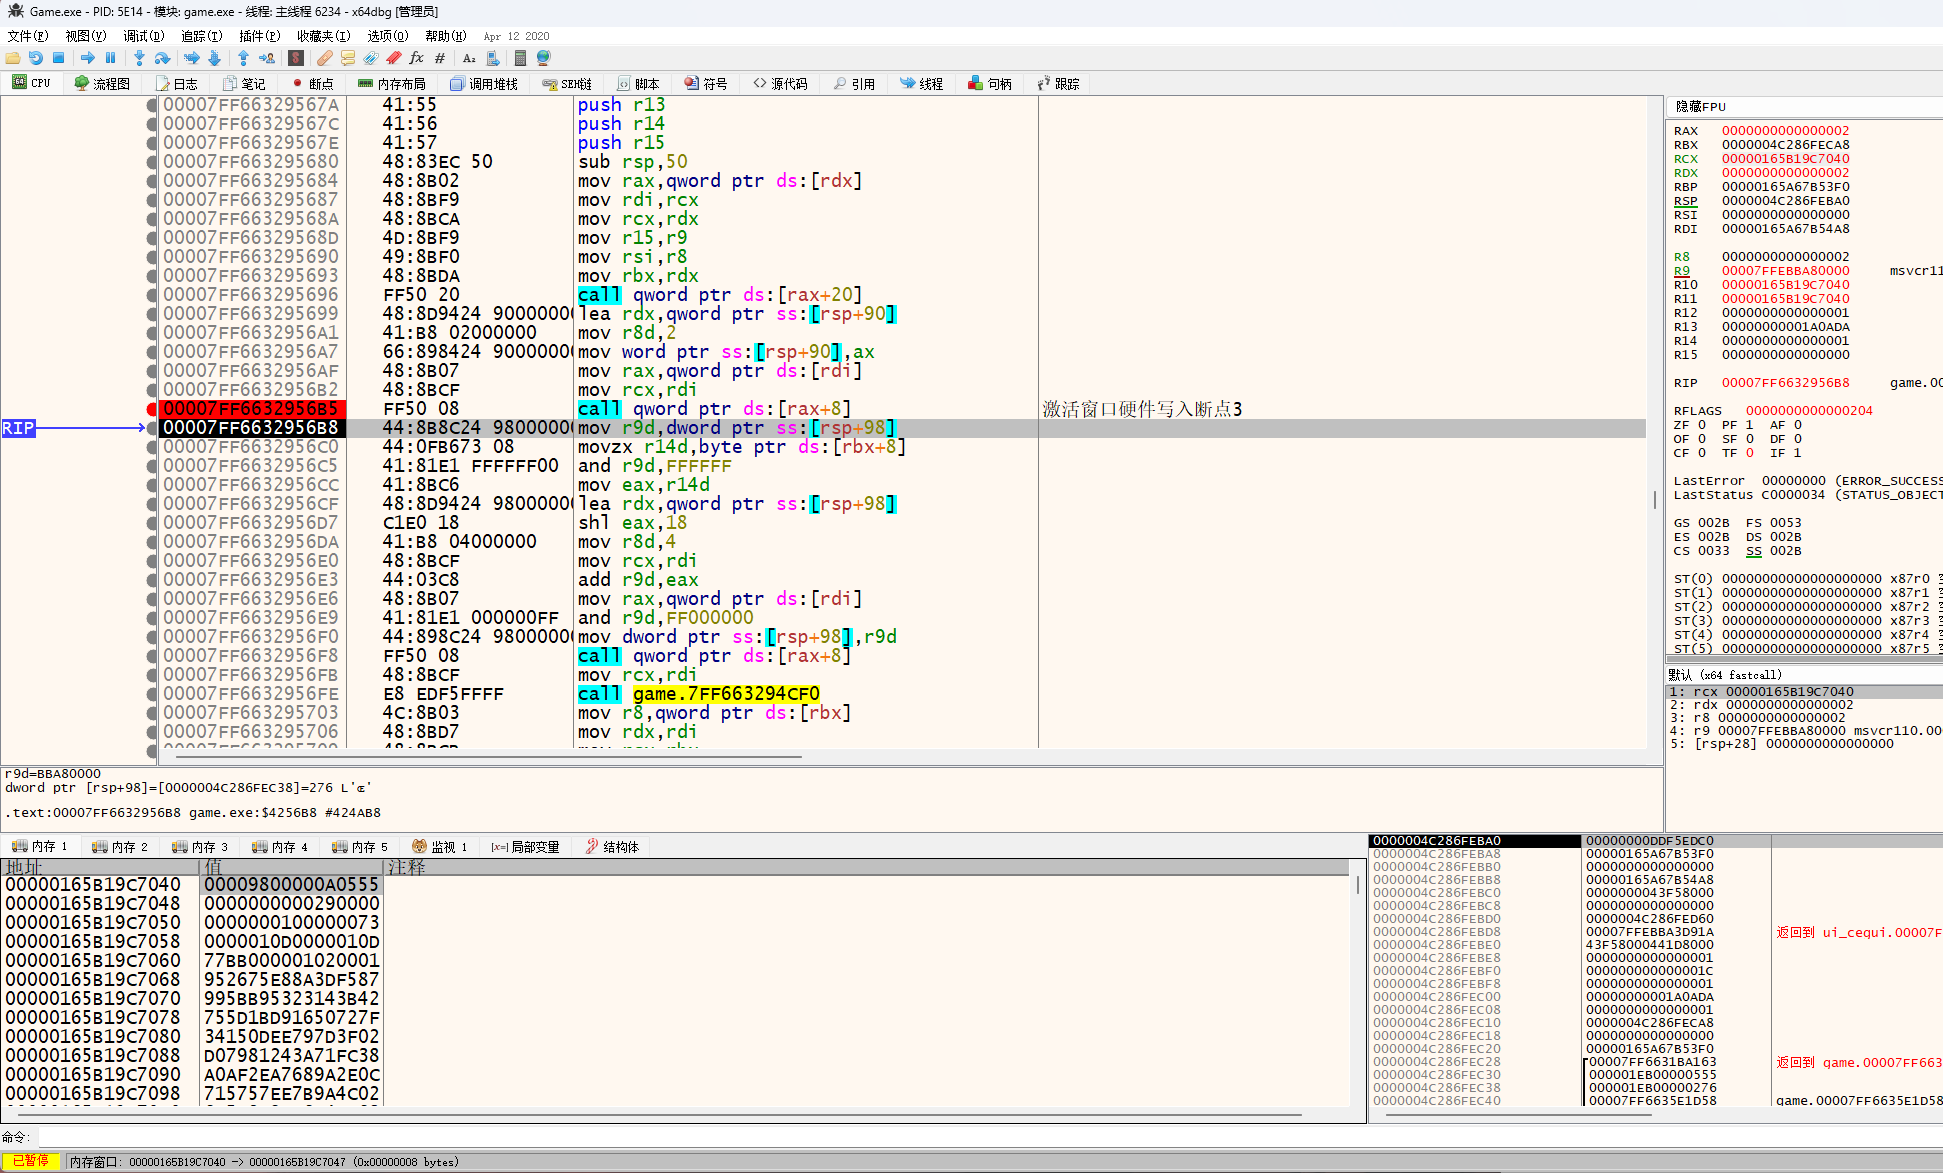Screen dimensions: 1943x1173
Task: Click the step over curved arrow icon
Action: pyautogui.click(x=162, y=58)
